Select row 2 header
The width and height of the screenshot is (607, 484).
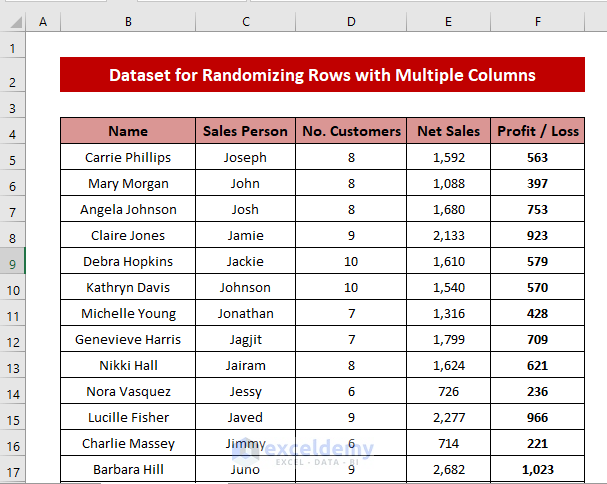coord(12,75)
